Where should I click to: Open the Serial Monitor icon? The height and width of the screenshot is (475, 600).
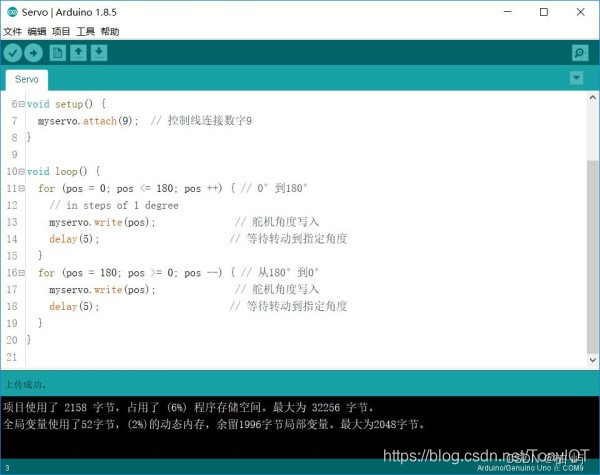point(580,53)
